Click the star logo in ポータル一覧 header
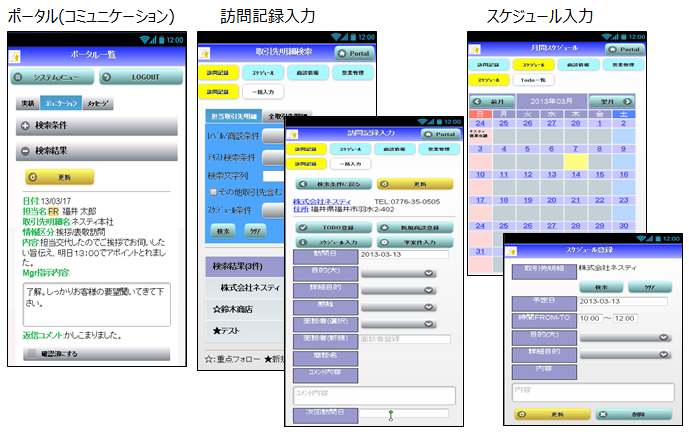Image resolution: width=689 pixels, height=432 pixels. click(15, 56)
